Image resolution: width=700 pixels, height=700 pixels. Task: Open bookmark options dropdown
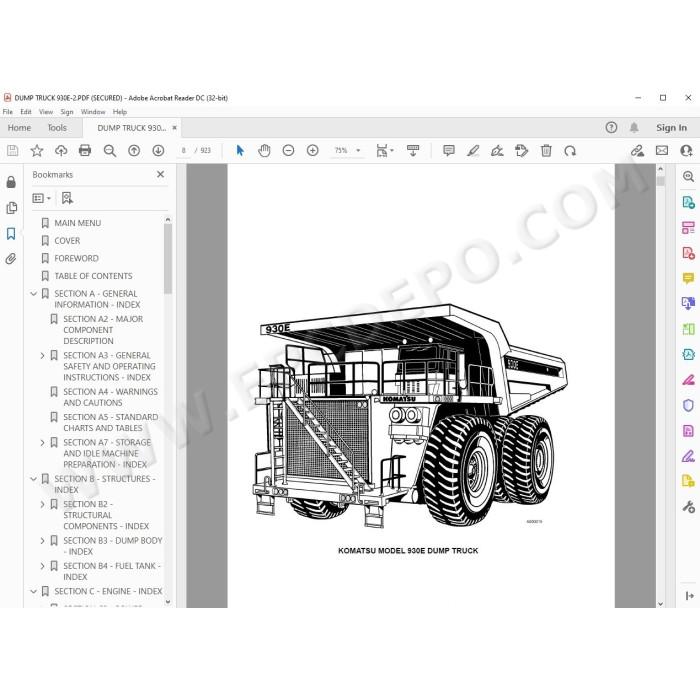click(42, 198)
